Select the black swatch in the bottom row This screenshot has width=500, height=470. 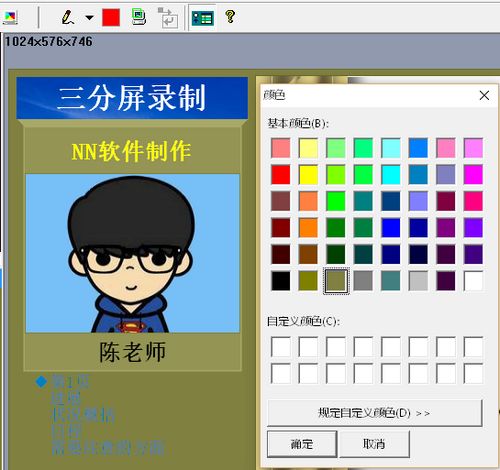pos(281,281)
